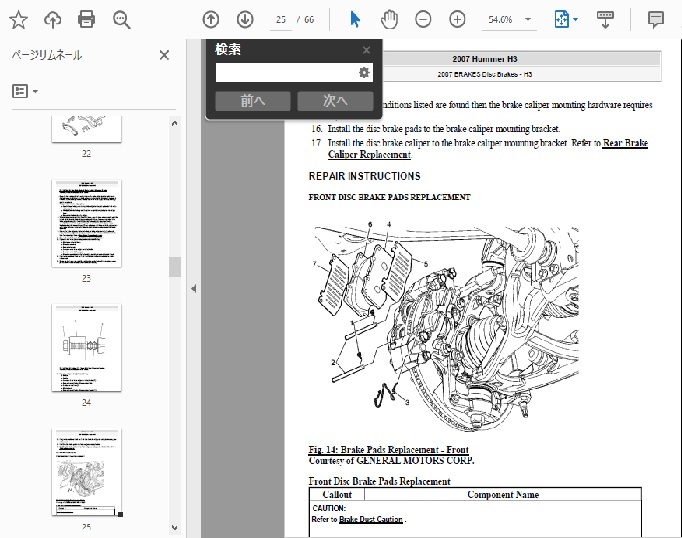The height and width of the screenshot is (538, 682).
Task: Select page 24 thumbnail
Action: coord(87,348)
